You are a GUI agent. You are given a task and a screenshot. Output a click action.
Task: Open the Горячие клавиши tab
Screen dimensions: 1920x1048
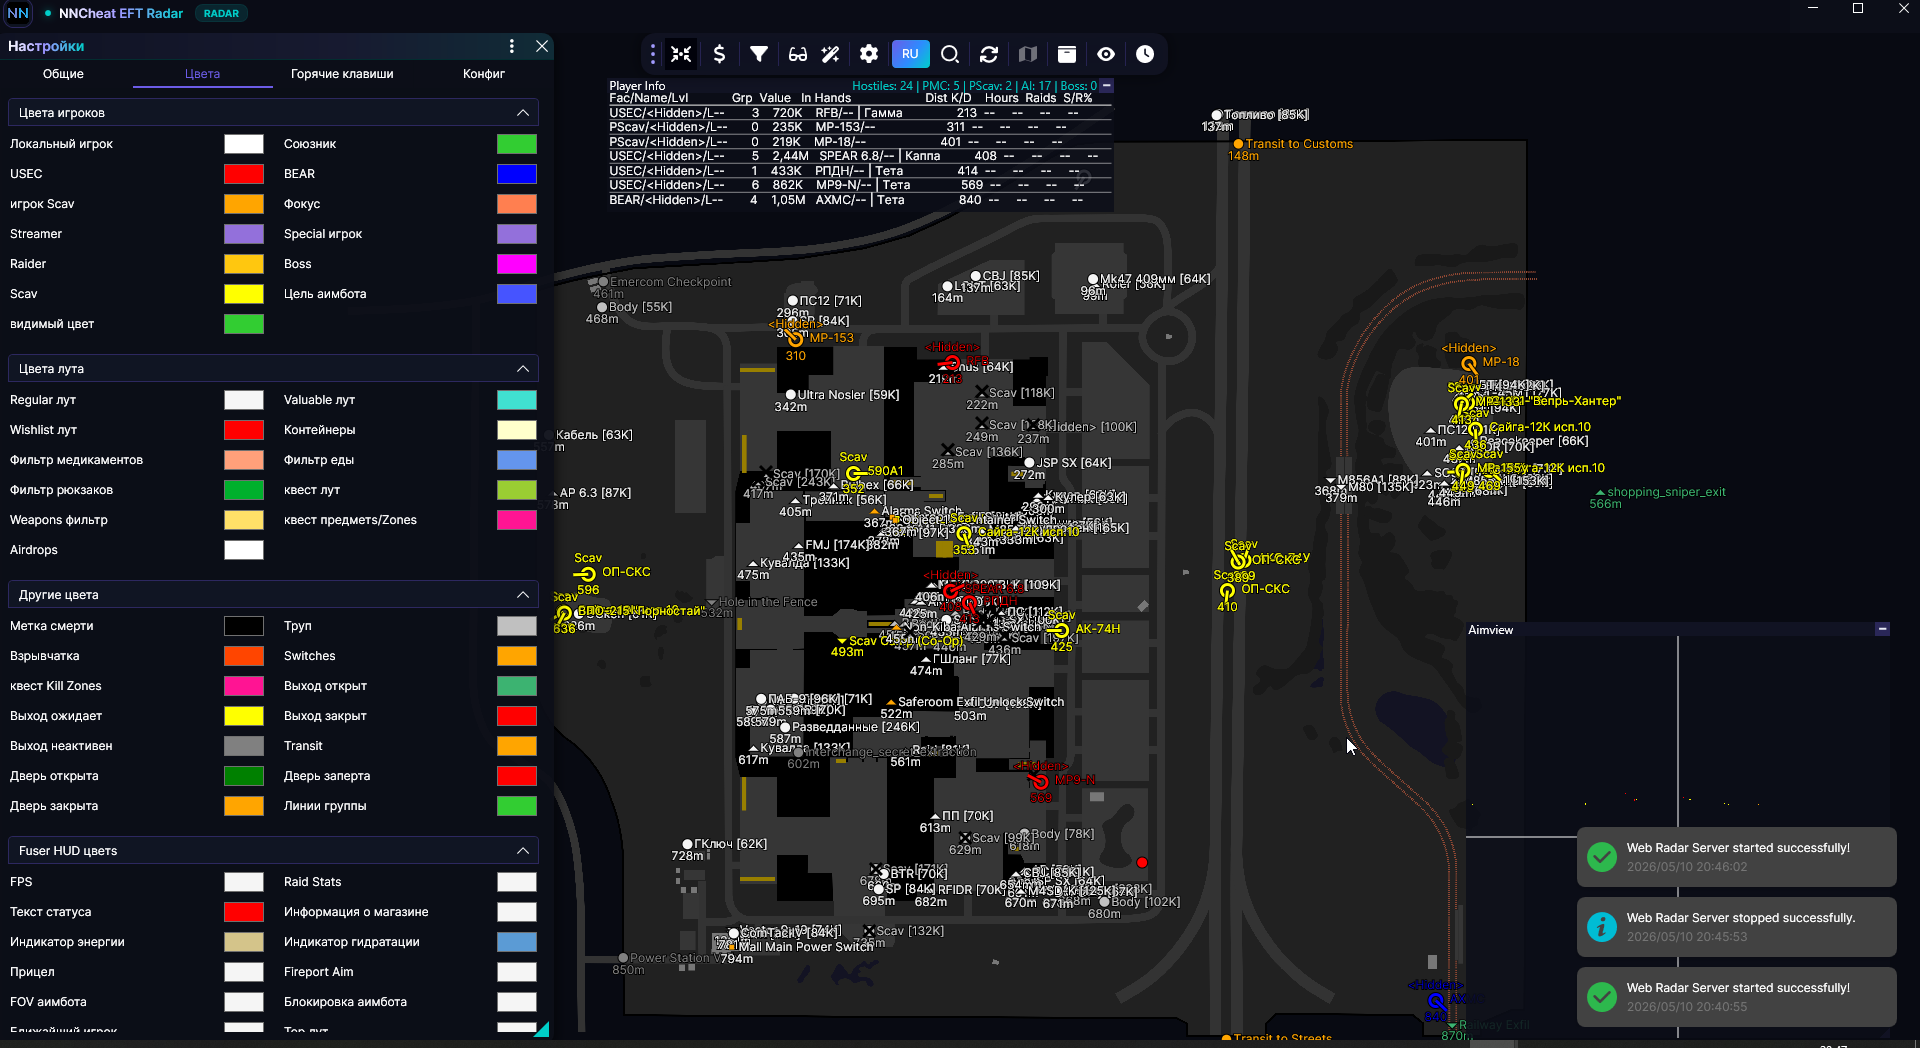coord(342,74)
